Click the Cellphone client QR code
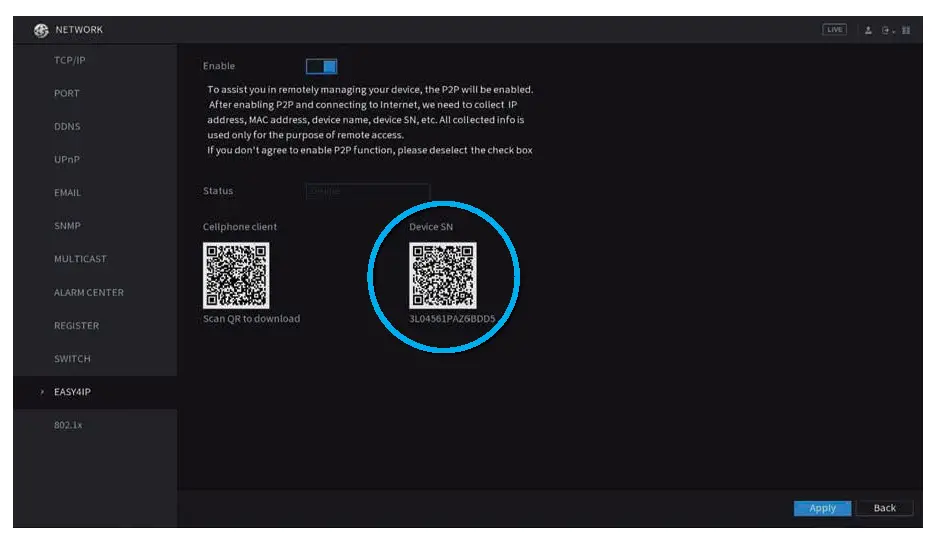Image resolution: width=936 pixels, height=540 pixels. tap(236, 276)
